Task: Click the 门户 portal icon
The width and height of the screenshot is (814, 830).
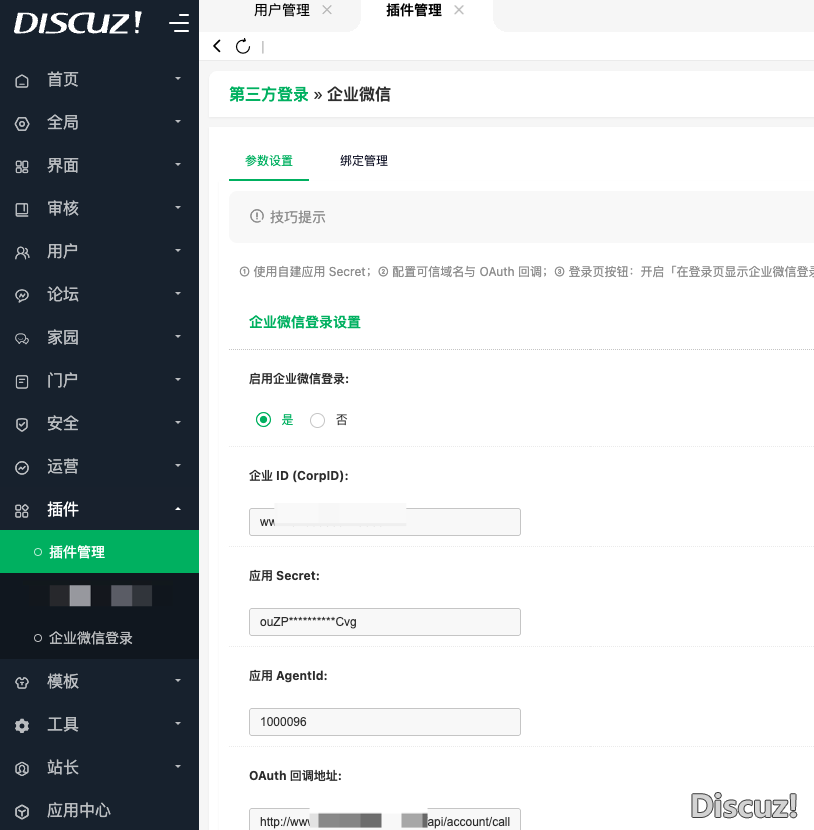Action: click(22, 381)
